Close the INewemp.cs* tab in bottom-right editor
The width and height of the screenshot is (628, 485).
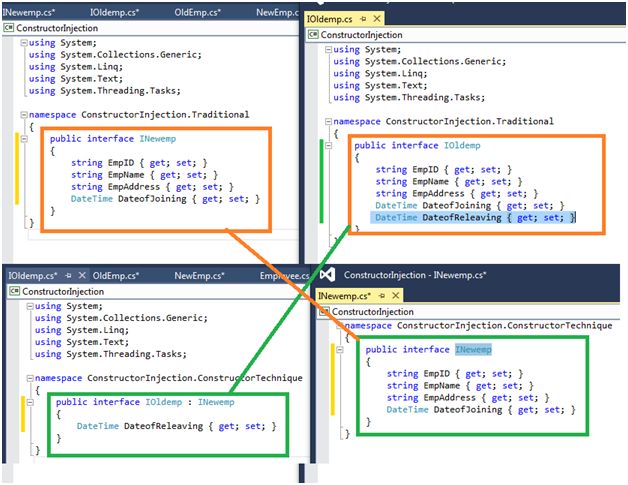(396, 296)
